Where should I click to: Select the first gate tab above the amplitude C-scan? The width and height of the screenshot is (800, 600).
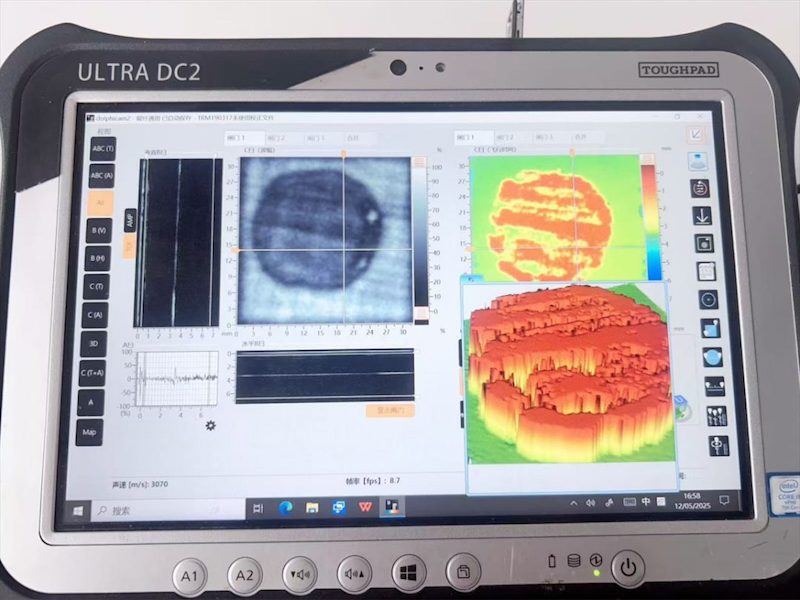244,138
